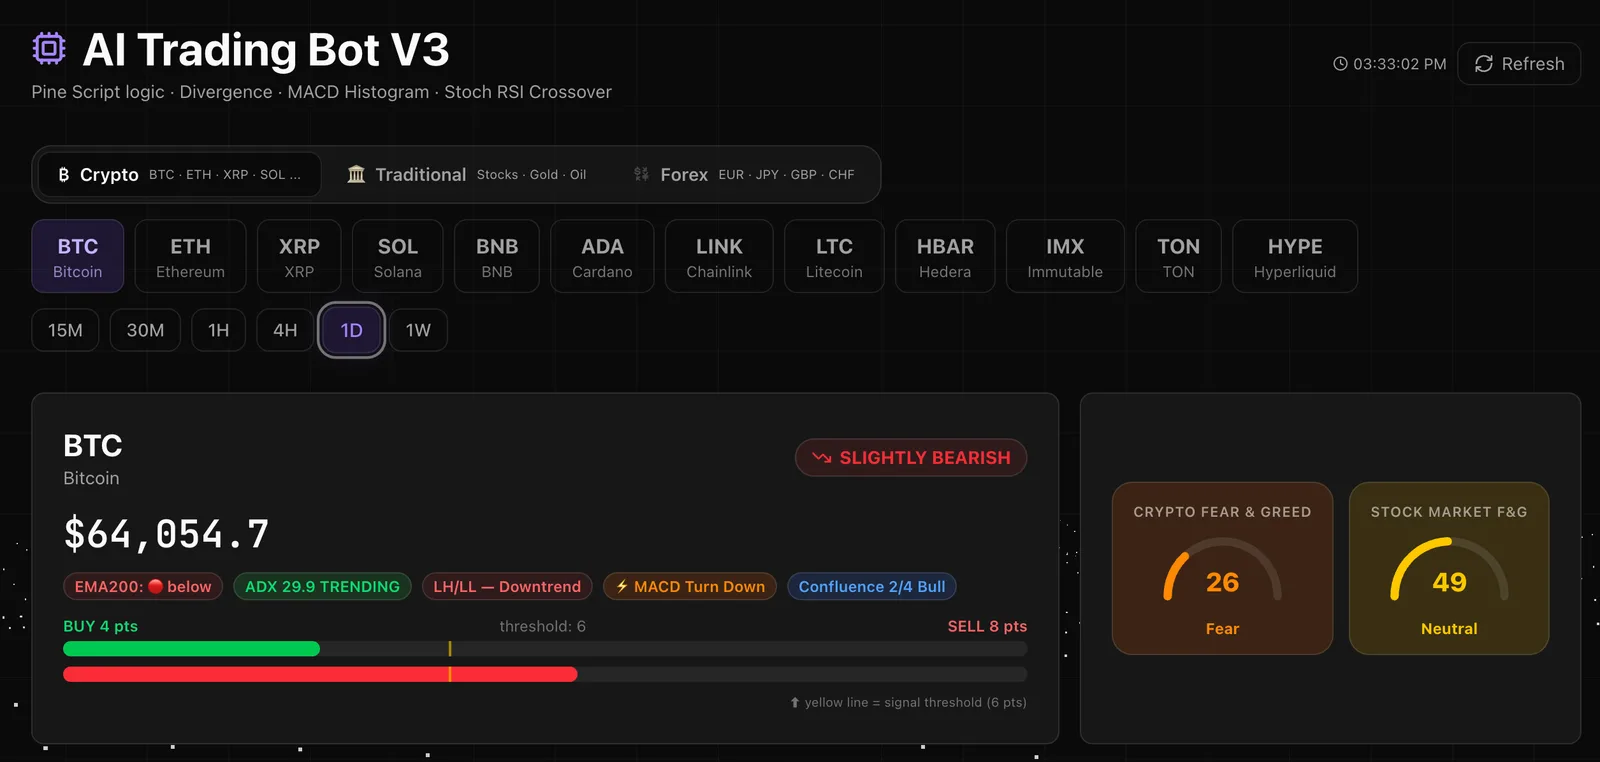This screenshot has height=762, width=1600.
Task: Choose the 4H timeframe
Action: coord(285,330)
